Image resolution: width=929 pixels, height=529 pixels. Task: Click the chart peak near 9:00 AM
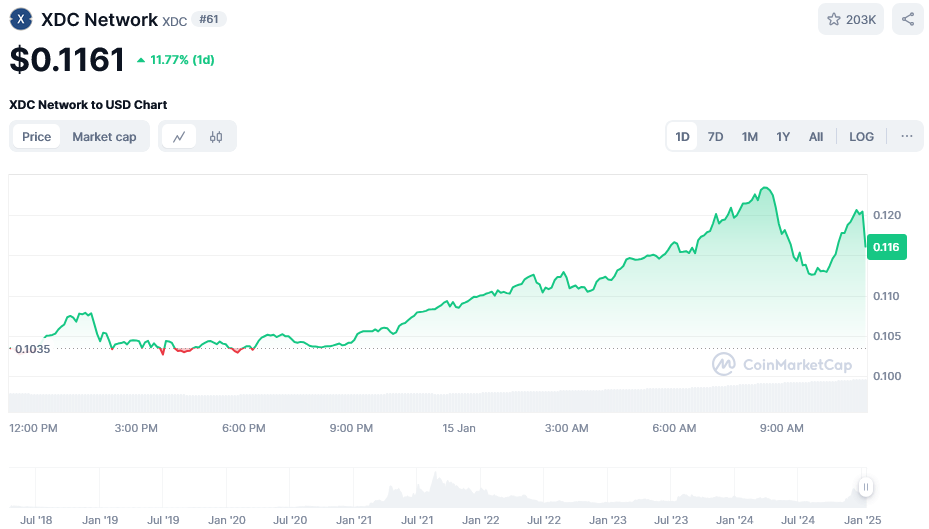tap(766, 188)
